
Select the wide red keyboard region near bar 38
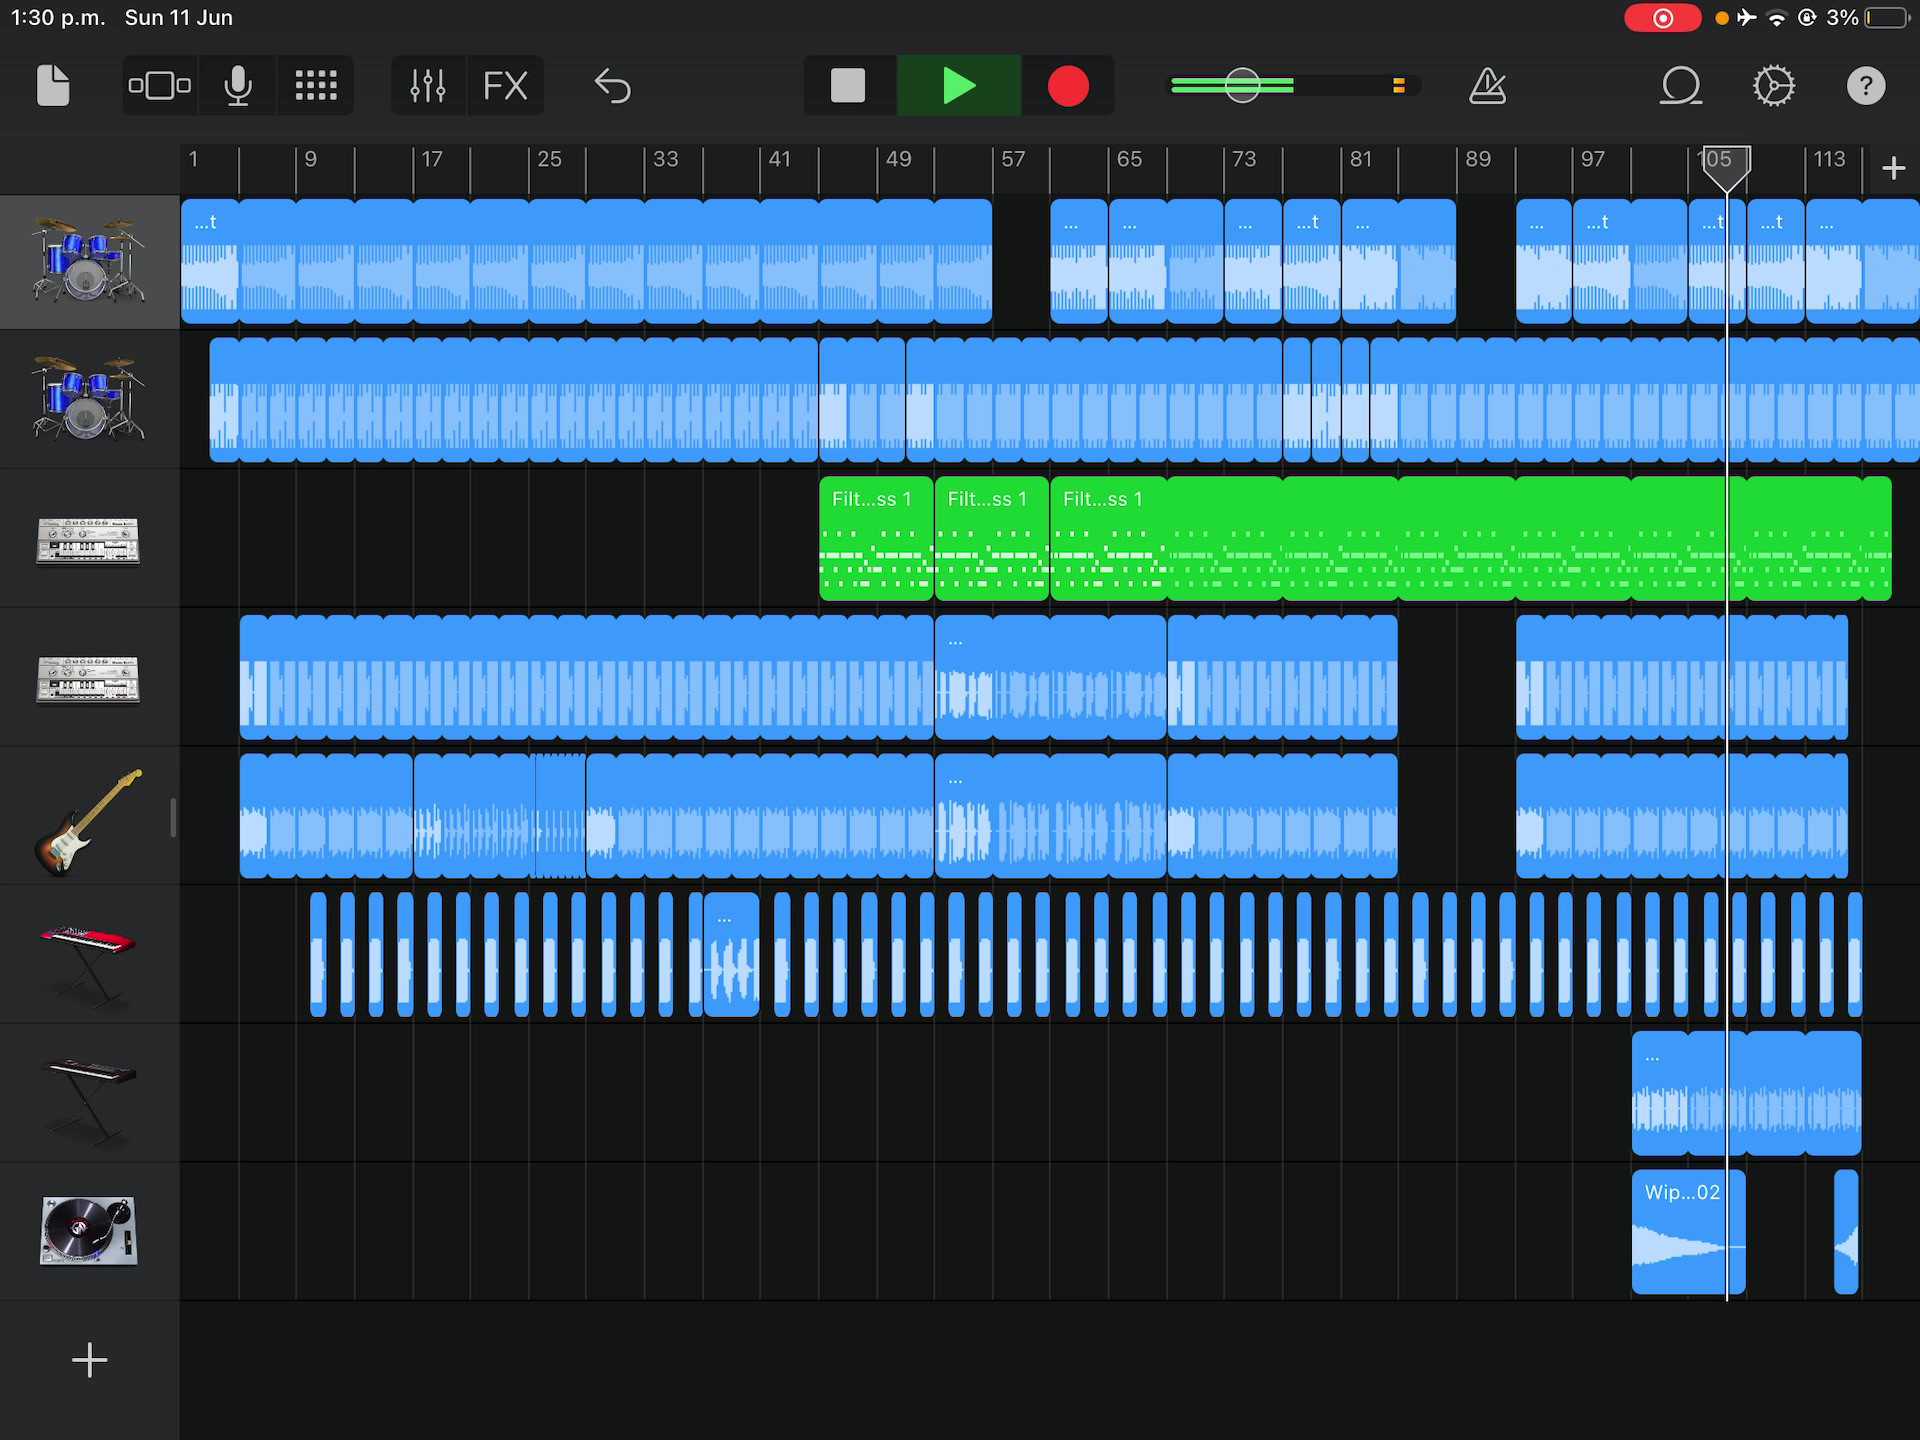[731, 955]
